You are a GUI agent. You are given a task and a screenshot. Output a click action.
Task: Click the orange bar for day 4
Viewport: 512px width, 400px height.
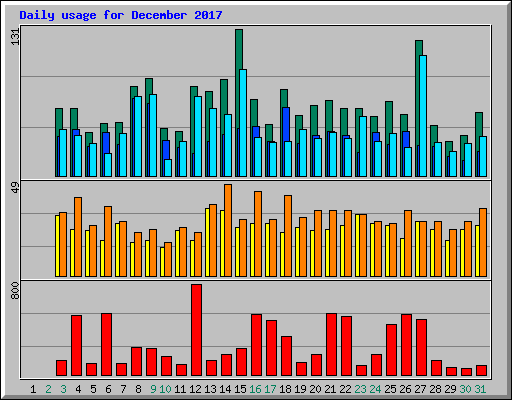(78, 237)
